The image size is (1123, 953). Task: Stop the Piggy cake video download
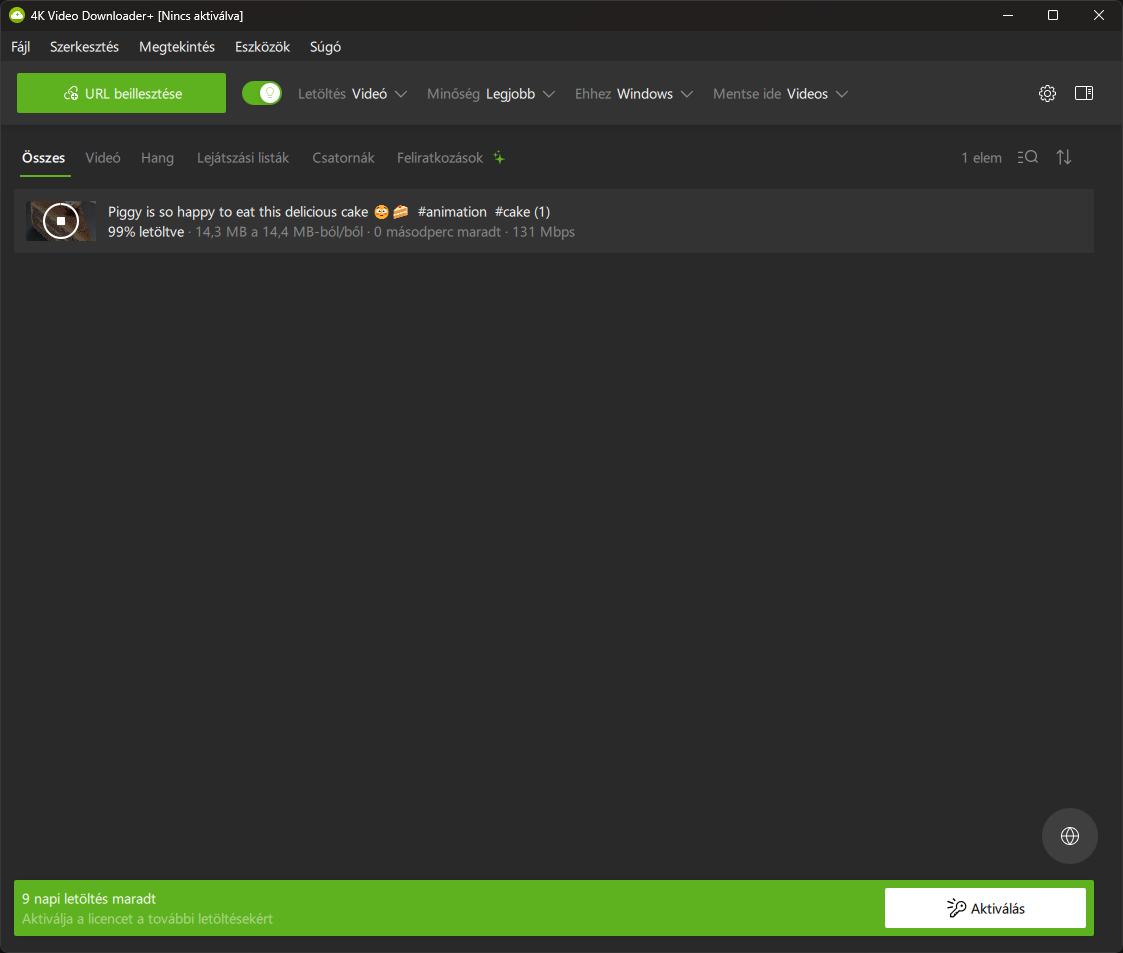[x=61, y=221]
